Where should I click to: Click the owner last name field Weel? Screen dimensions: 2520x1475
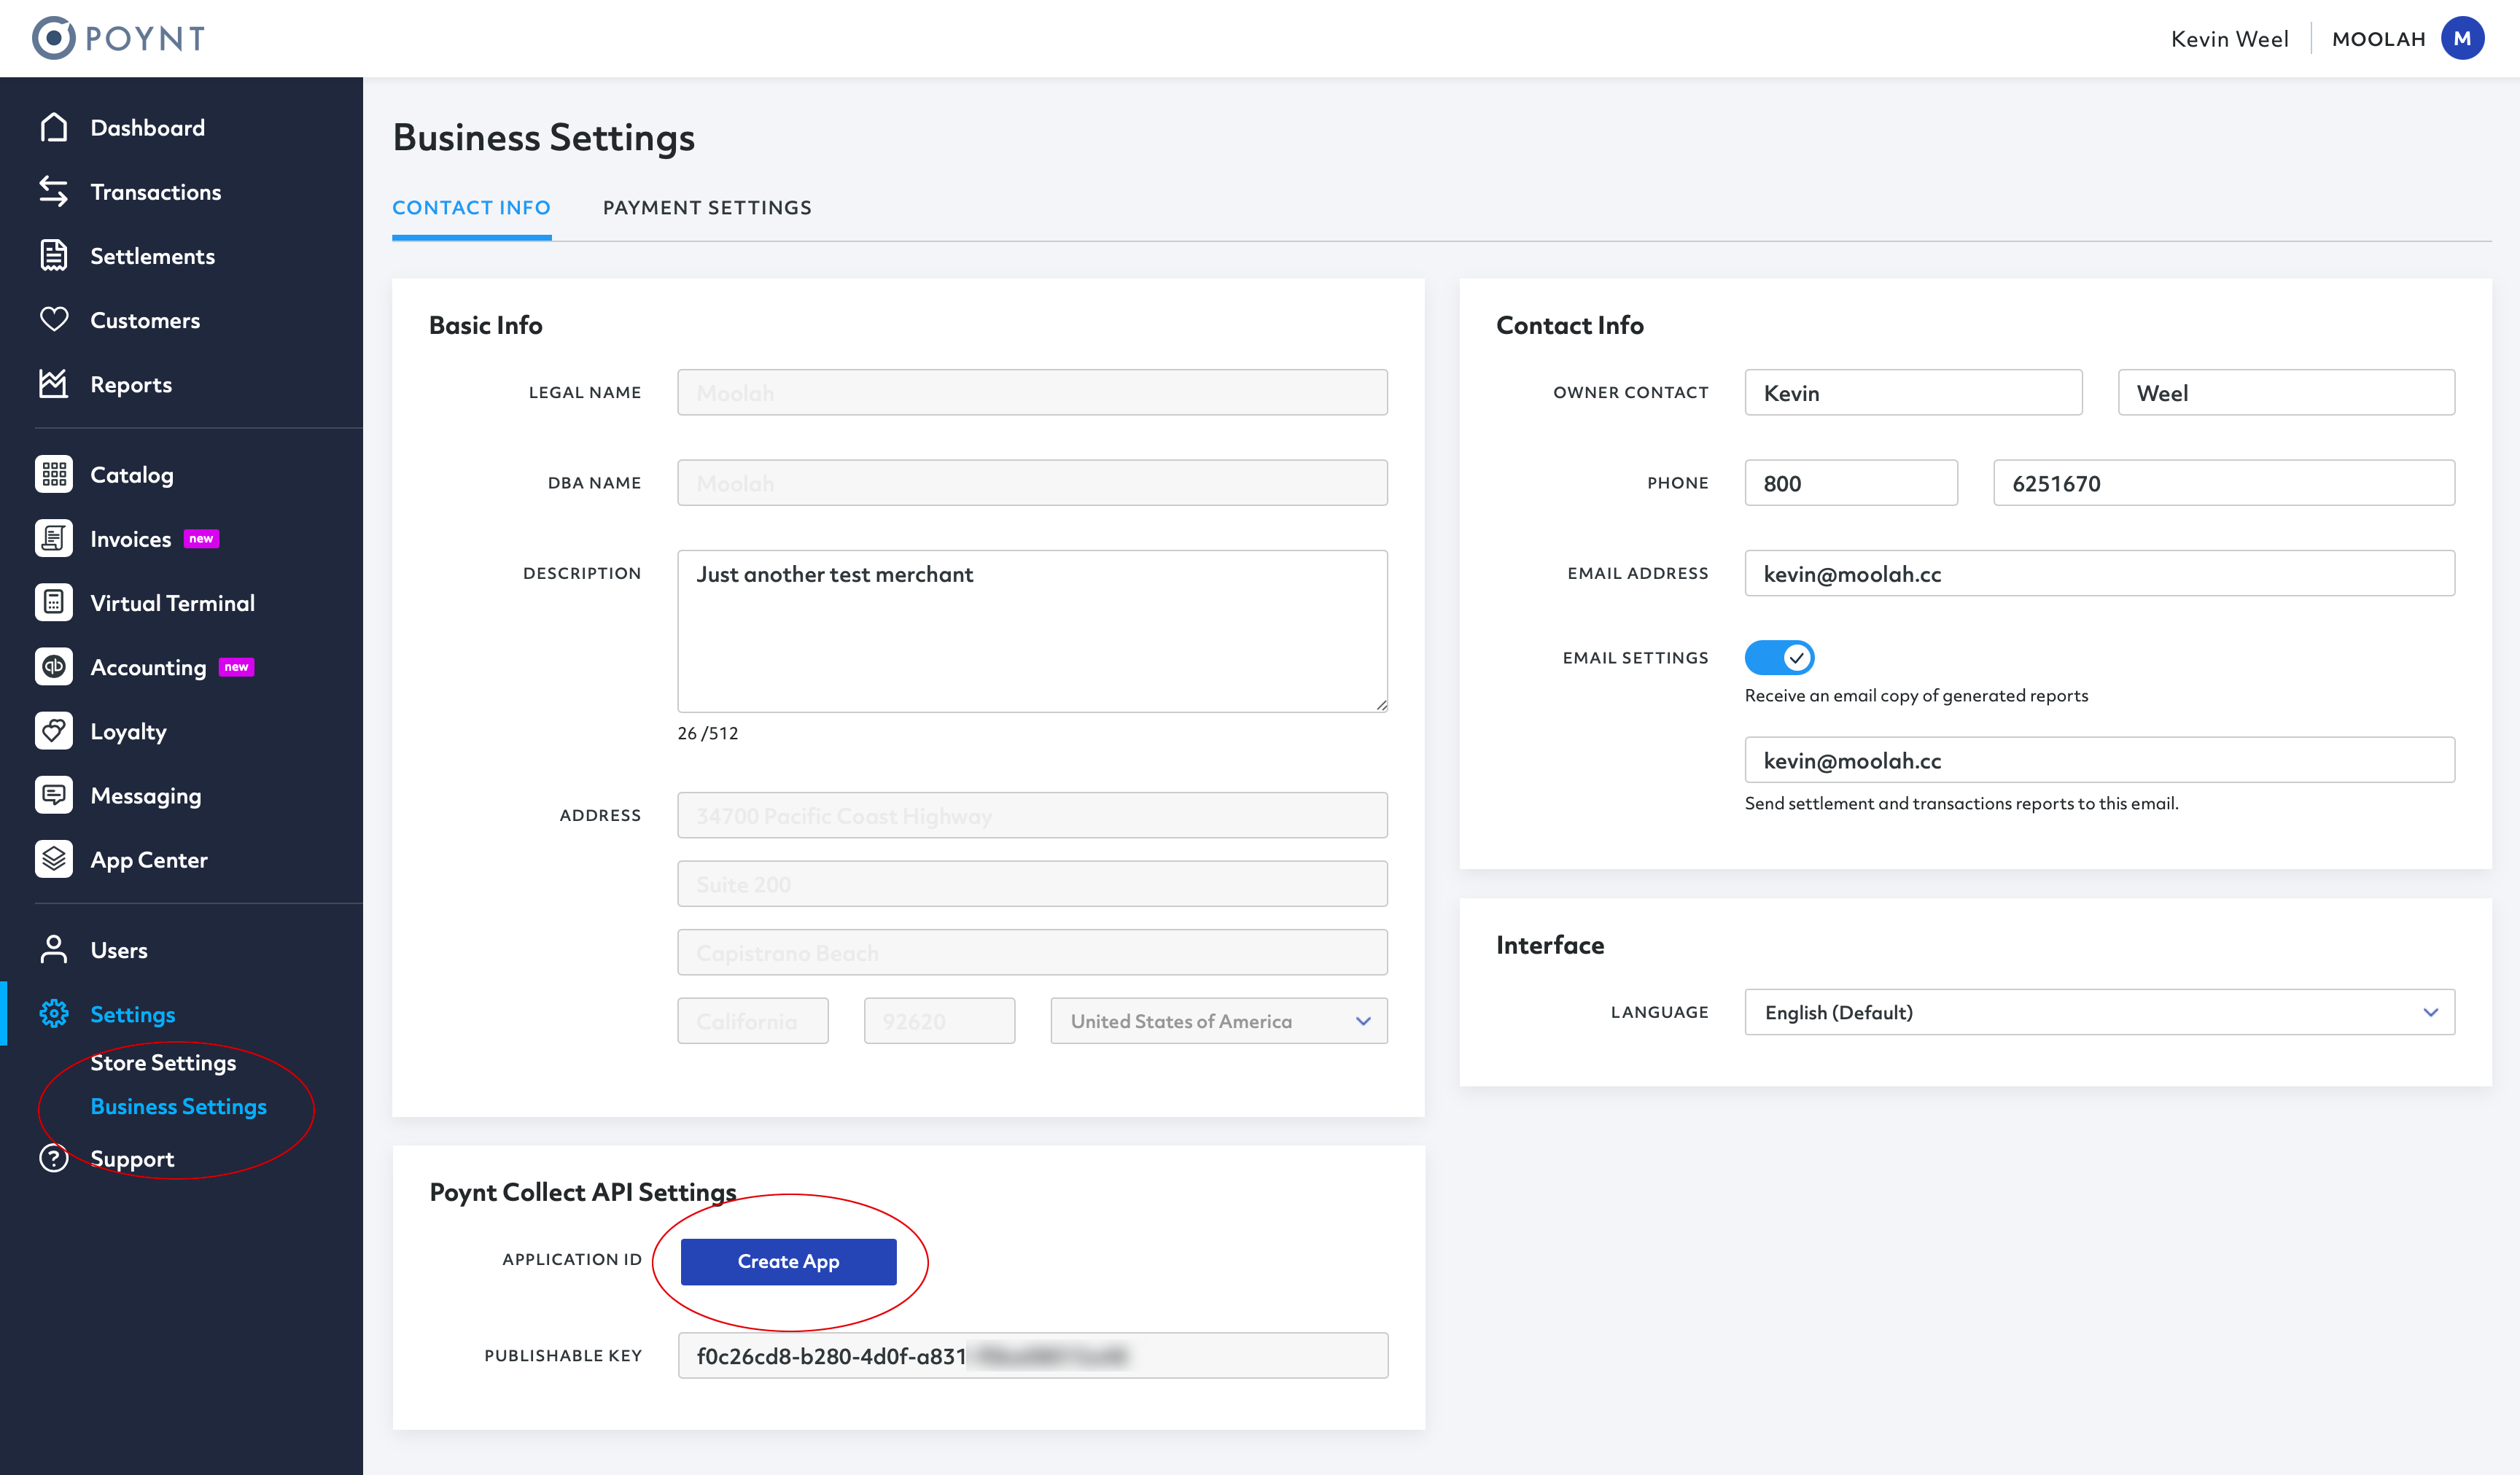[2286, 392]
